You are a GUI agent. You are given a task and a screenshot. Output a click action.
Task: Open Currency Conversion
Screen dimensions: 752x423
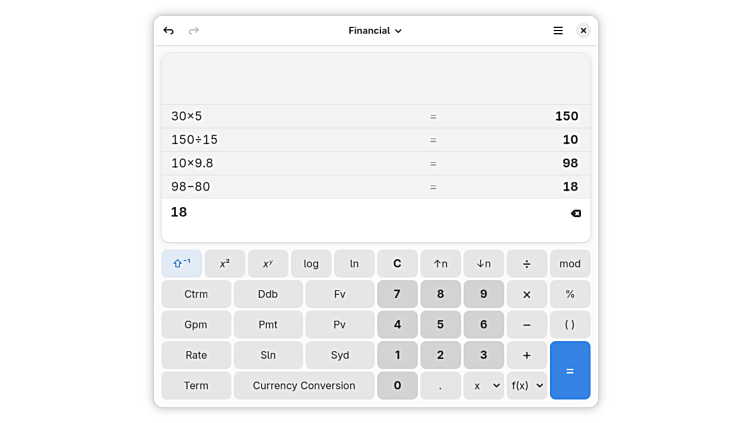[x=304, y=386]
